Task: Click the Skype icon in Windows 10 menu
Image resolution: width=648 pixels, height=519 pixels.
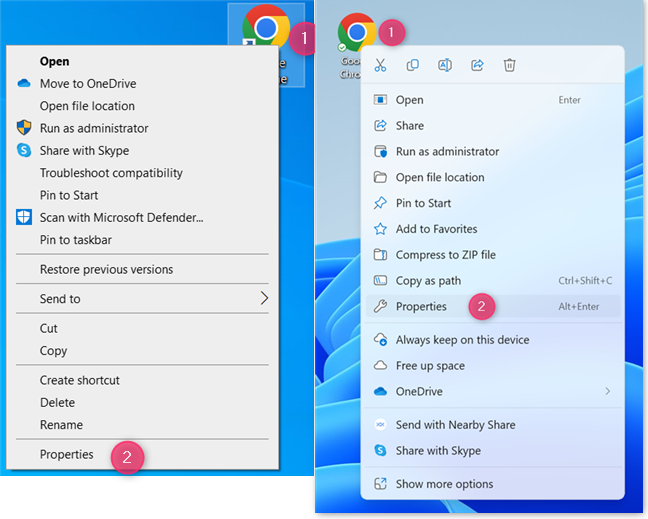Action: point(24,150)
